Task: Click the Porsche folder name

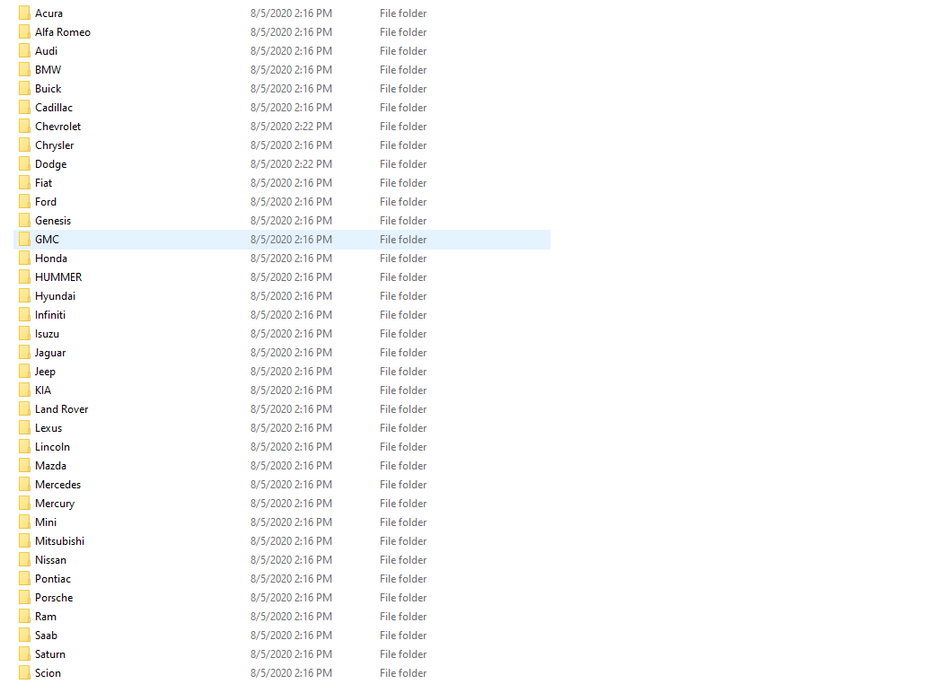Action: point(54,597)
